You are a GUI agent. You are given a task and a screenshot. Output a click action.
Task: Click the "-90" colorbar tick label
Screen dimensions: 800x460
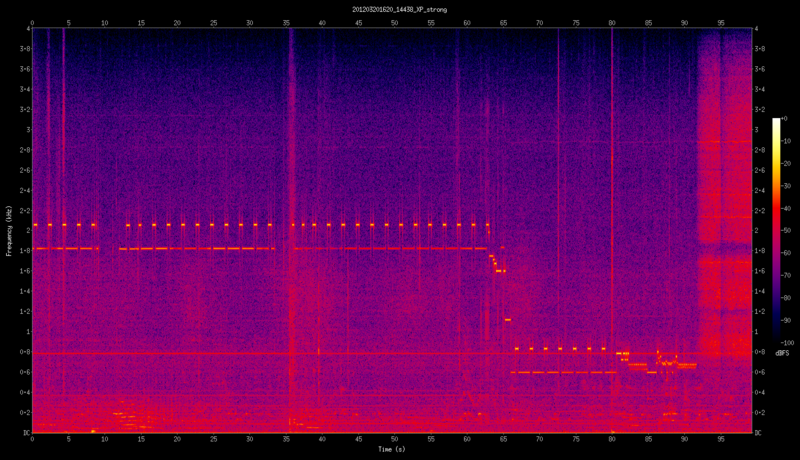point(785,320)
